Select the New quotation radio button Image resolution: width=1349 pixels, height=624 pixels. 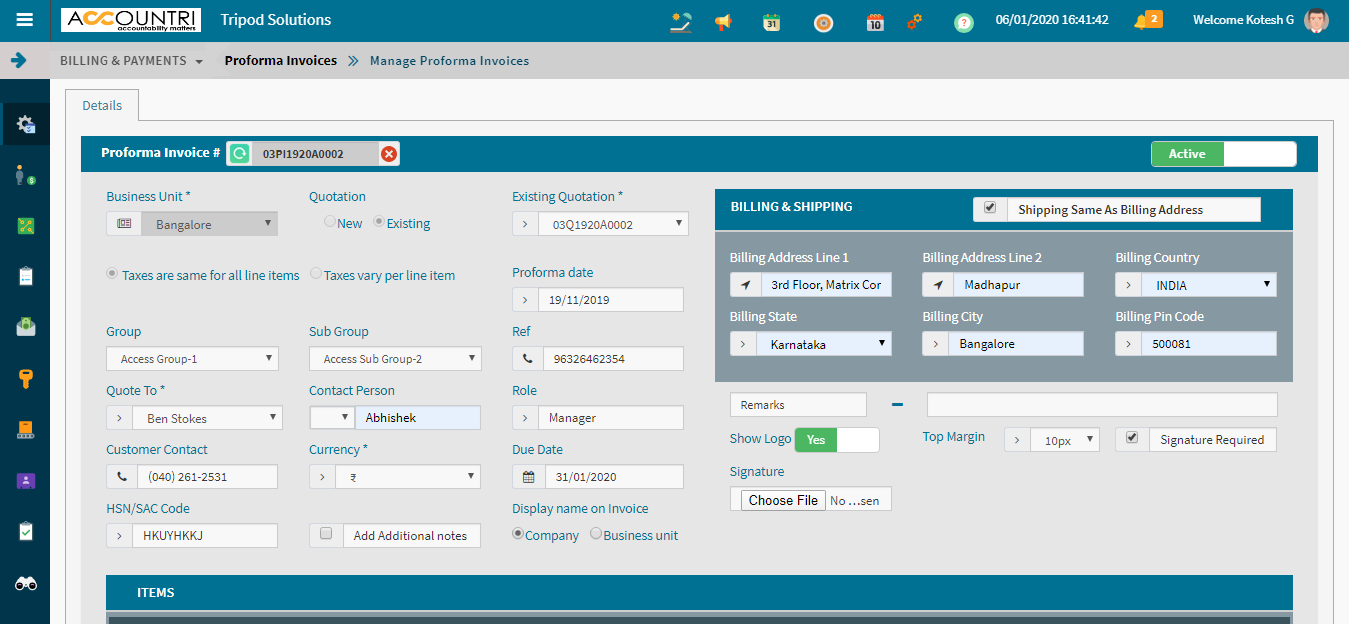pyautogui.click(x=330, y=222)
